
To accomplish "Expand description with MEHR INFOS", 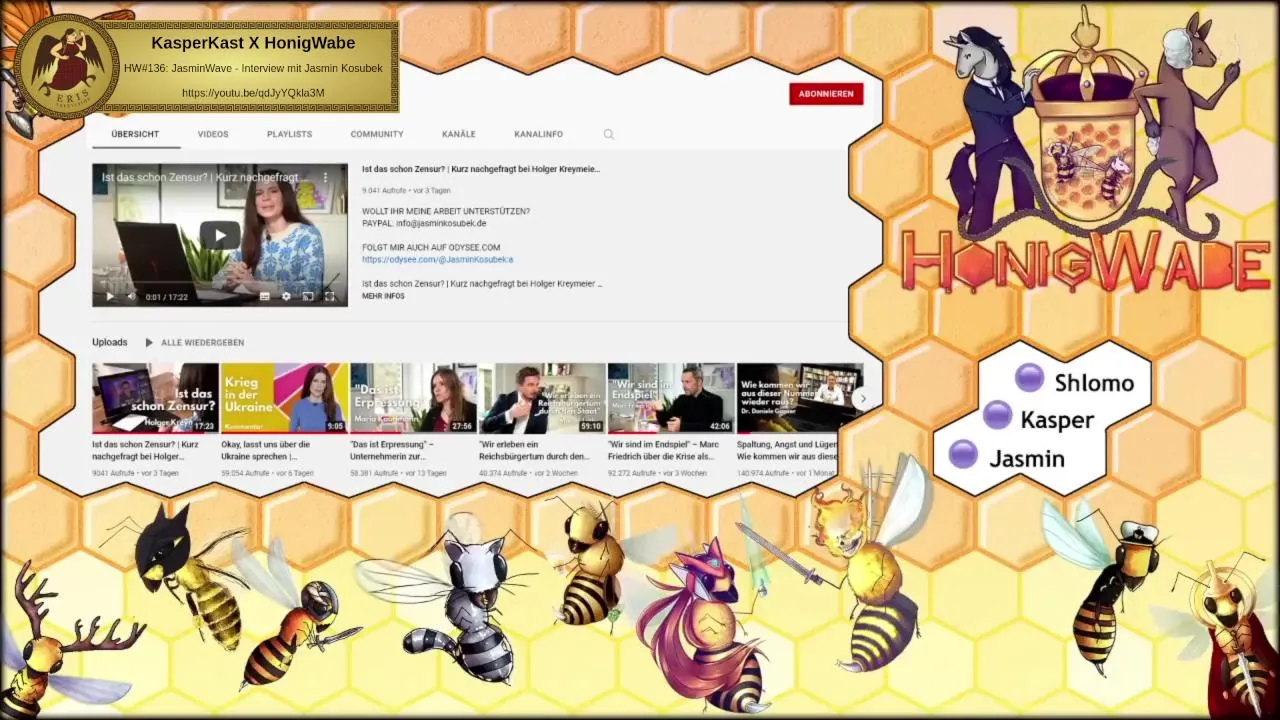I will [x=383, y=296].
